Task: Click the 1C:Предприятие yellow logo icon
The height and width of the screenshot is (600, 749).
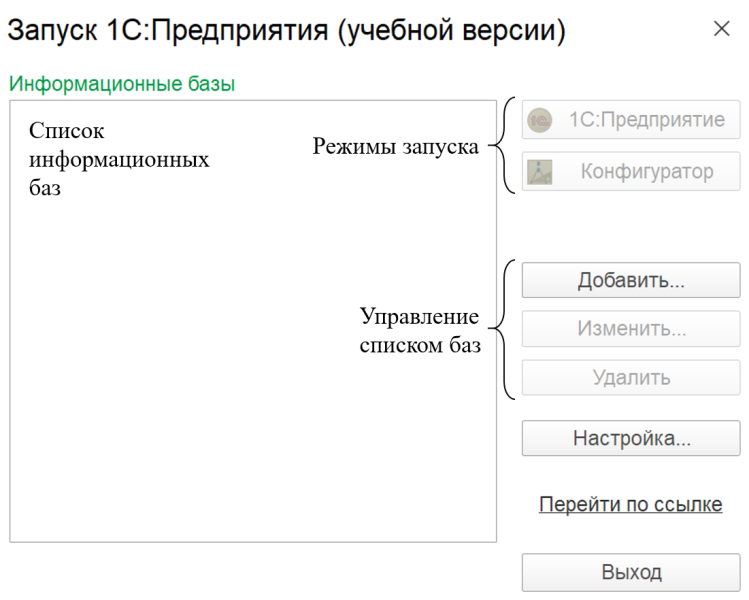Action: 540,120
